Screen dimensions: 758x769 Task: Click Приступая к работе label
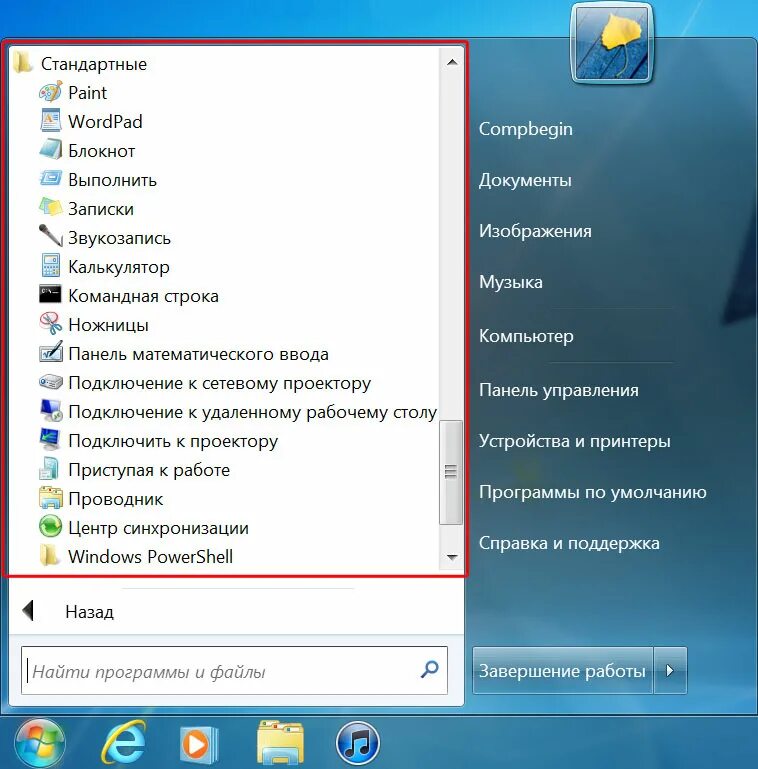149,470
